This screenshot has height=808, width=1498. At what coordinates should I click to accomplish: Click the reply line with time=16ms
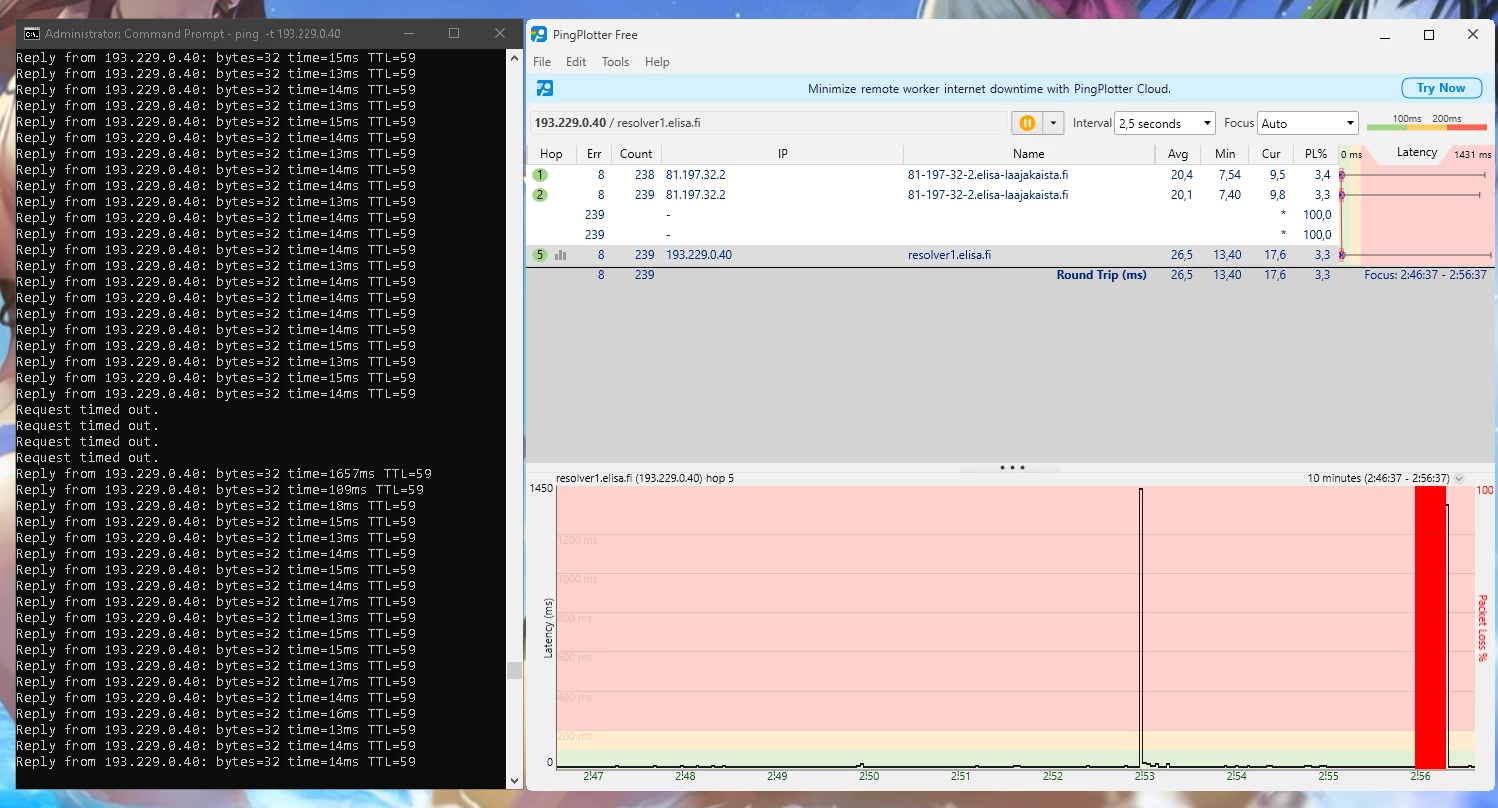[216, 714]
